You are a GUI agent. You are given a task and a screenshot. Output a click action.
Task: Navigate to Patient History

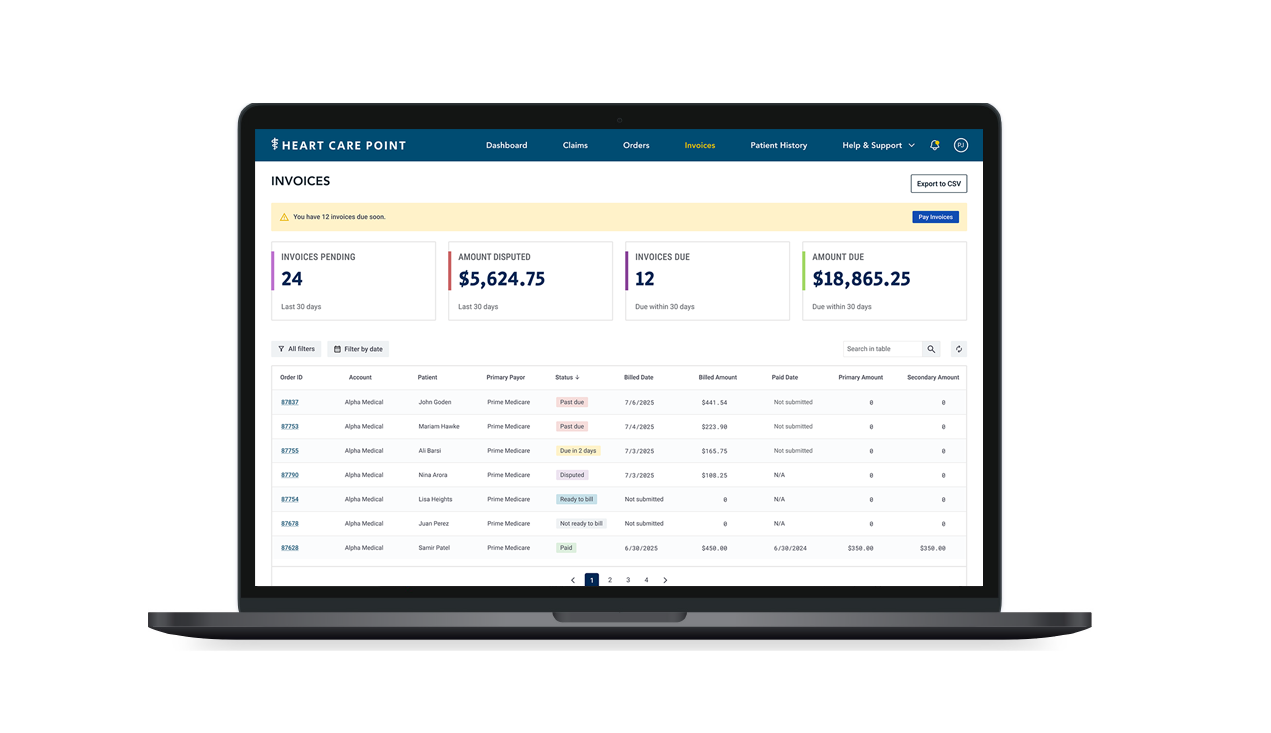click(778, 145)
